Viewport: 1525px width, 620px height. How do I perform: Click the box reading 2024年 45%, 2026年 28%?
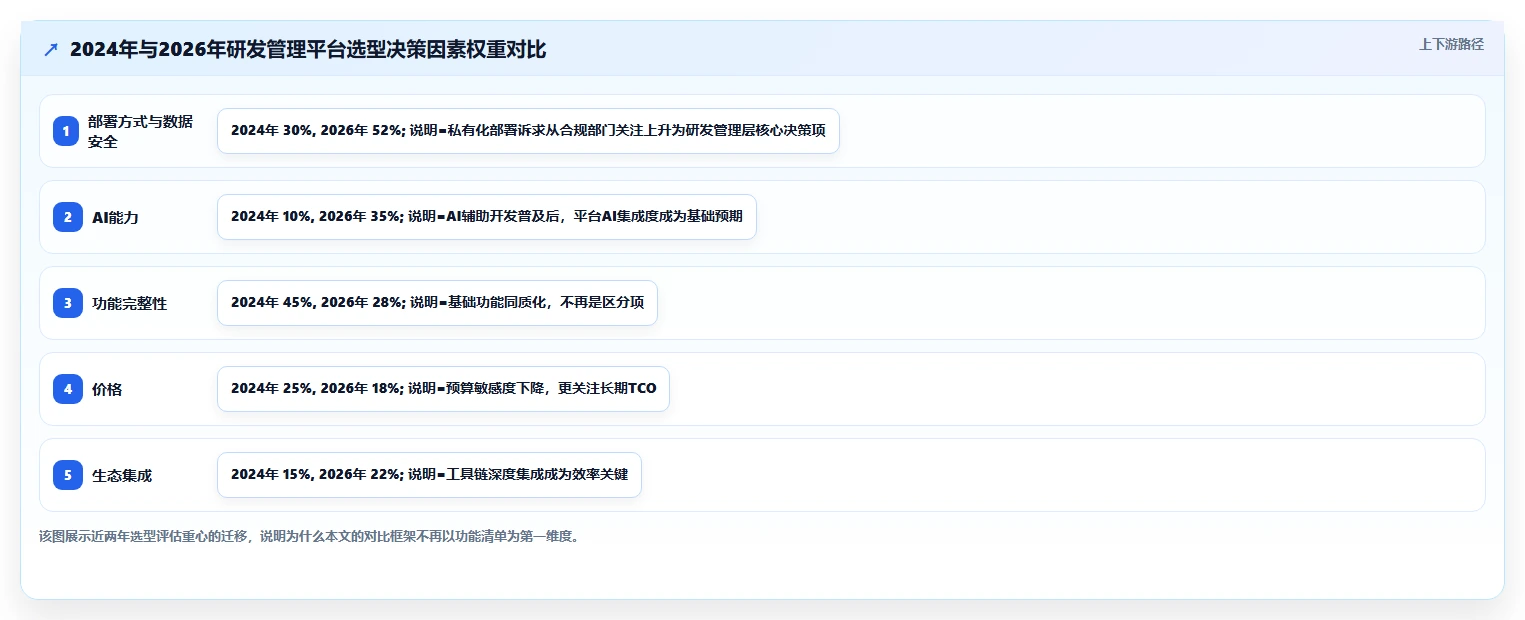[437, 303]
